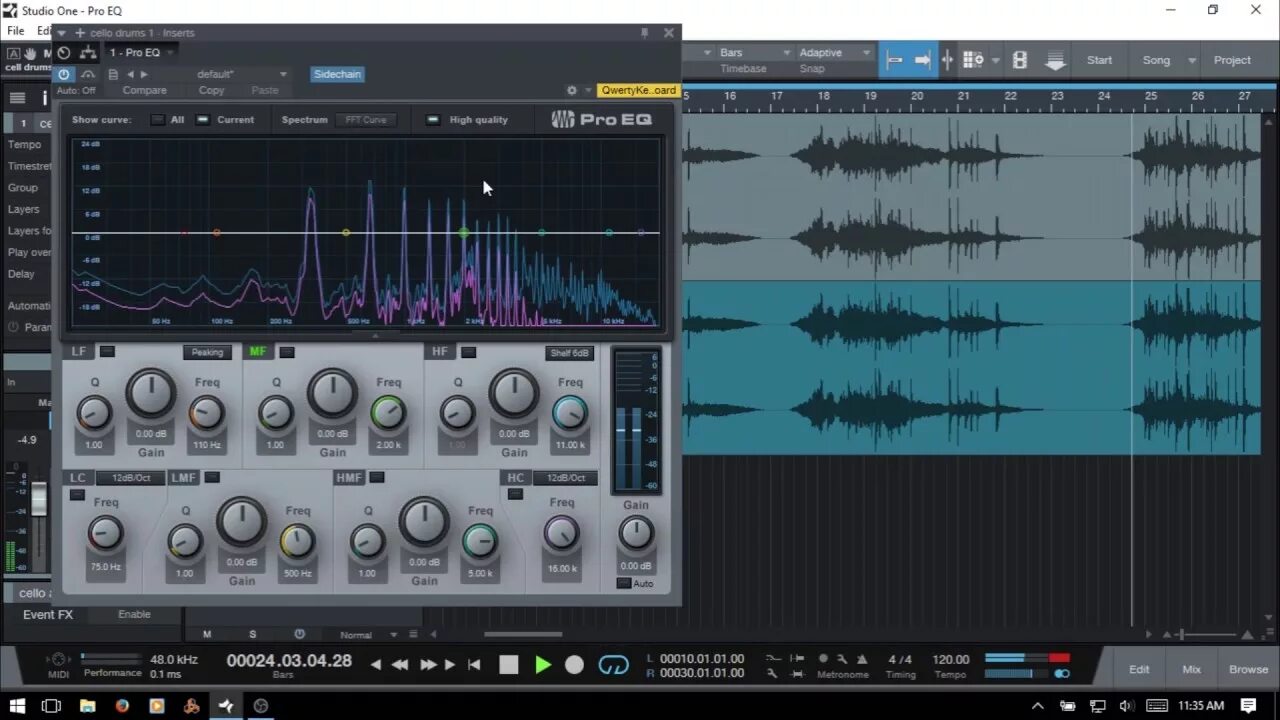Open Pro EQ gear settings icon
The width and height of the screenshot is (1280, 720).
coord(572,90)
